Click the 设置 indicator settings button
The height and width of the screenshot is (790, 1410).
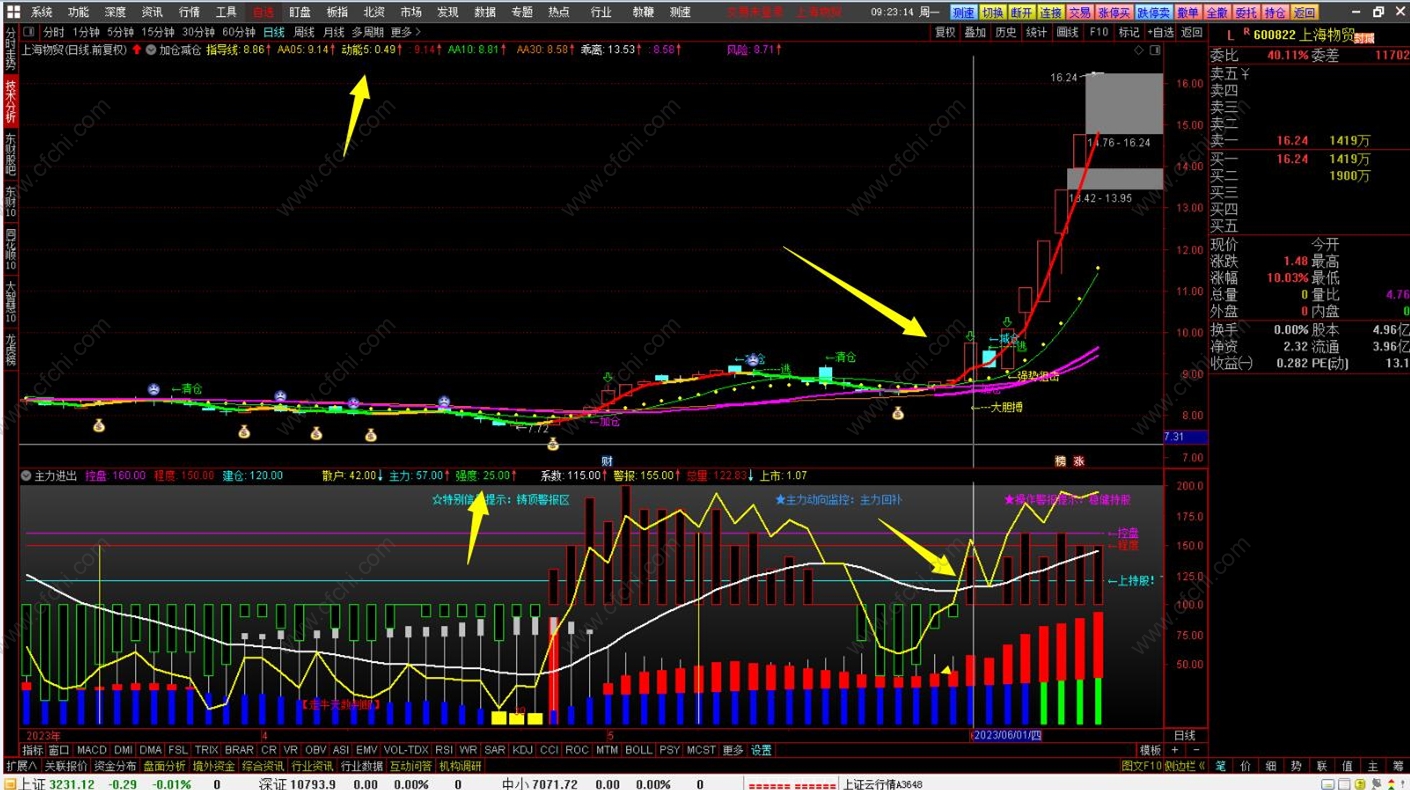click(761, 750)
